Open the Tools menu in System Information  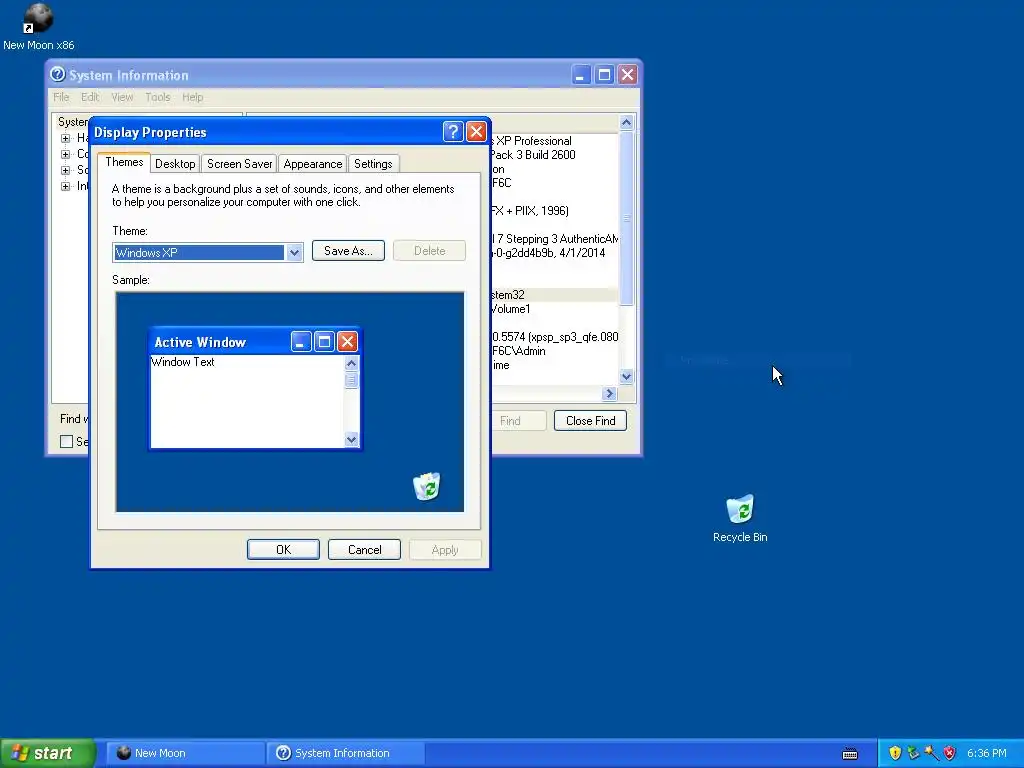(x=157, y=97)
